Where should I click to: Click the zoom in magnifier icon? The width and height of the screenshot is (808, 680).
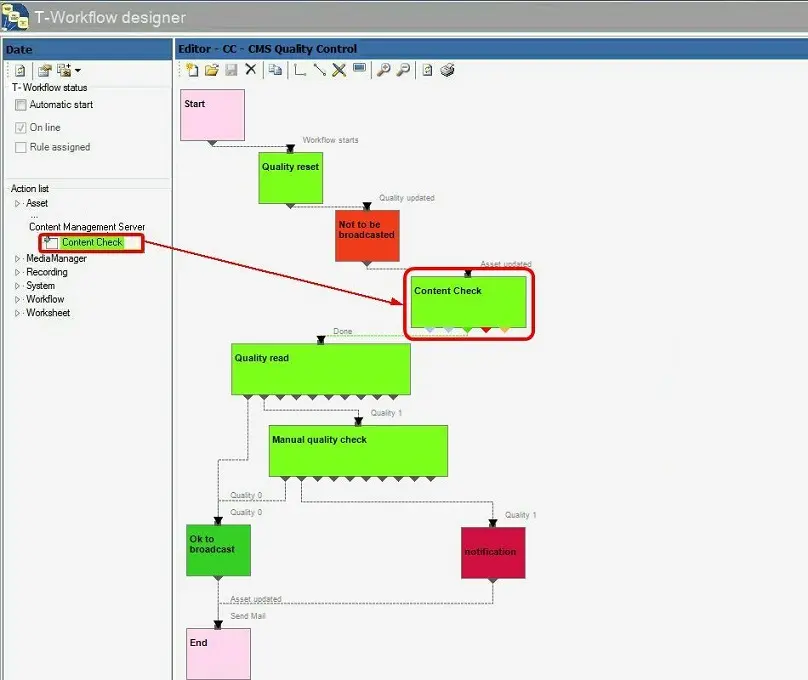[x=382, y=70]
